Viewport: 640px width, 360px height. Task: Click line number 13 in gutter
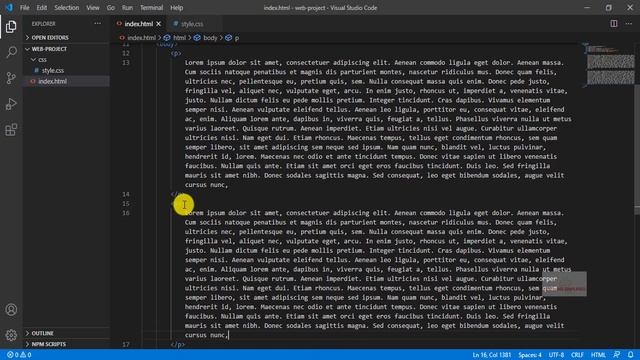(126, 62)
